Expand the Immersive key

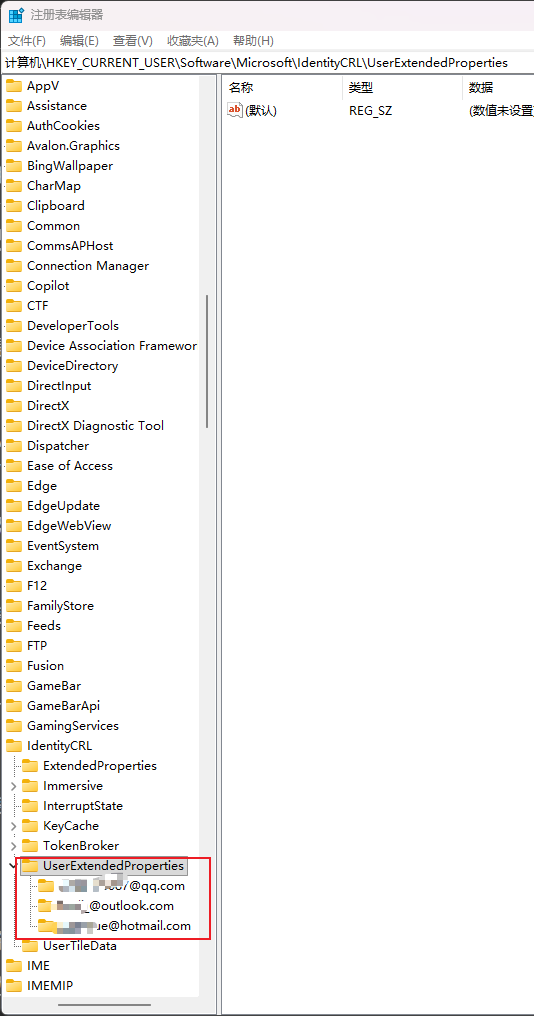coord(13,786)
